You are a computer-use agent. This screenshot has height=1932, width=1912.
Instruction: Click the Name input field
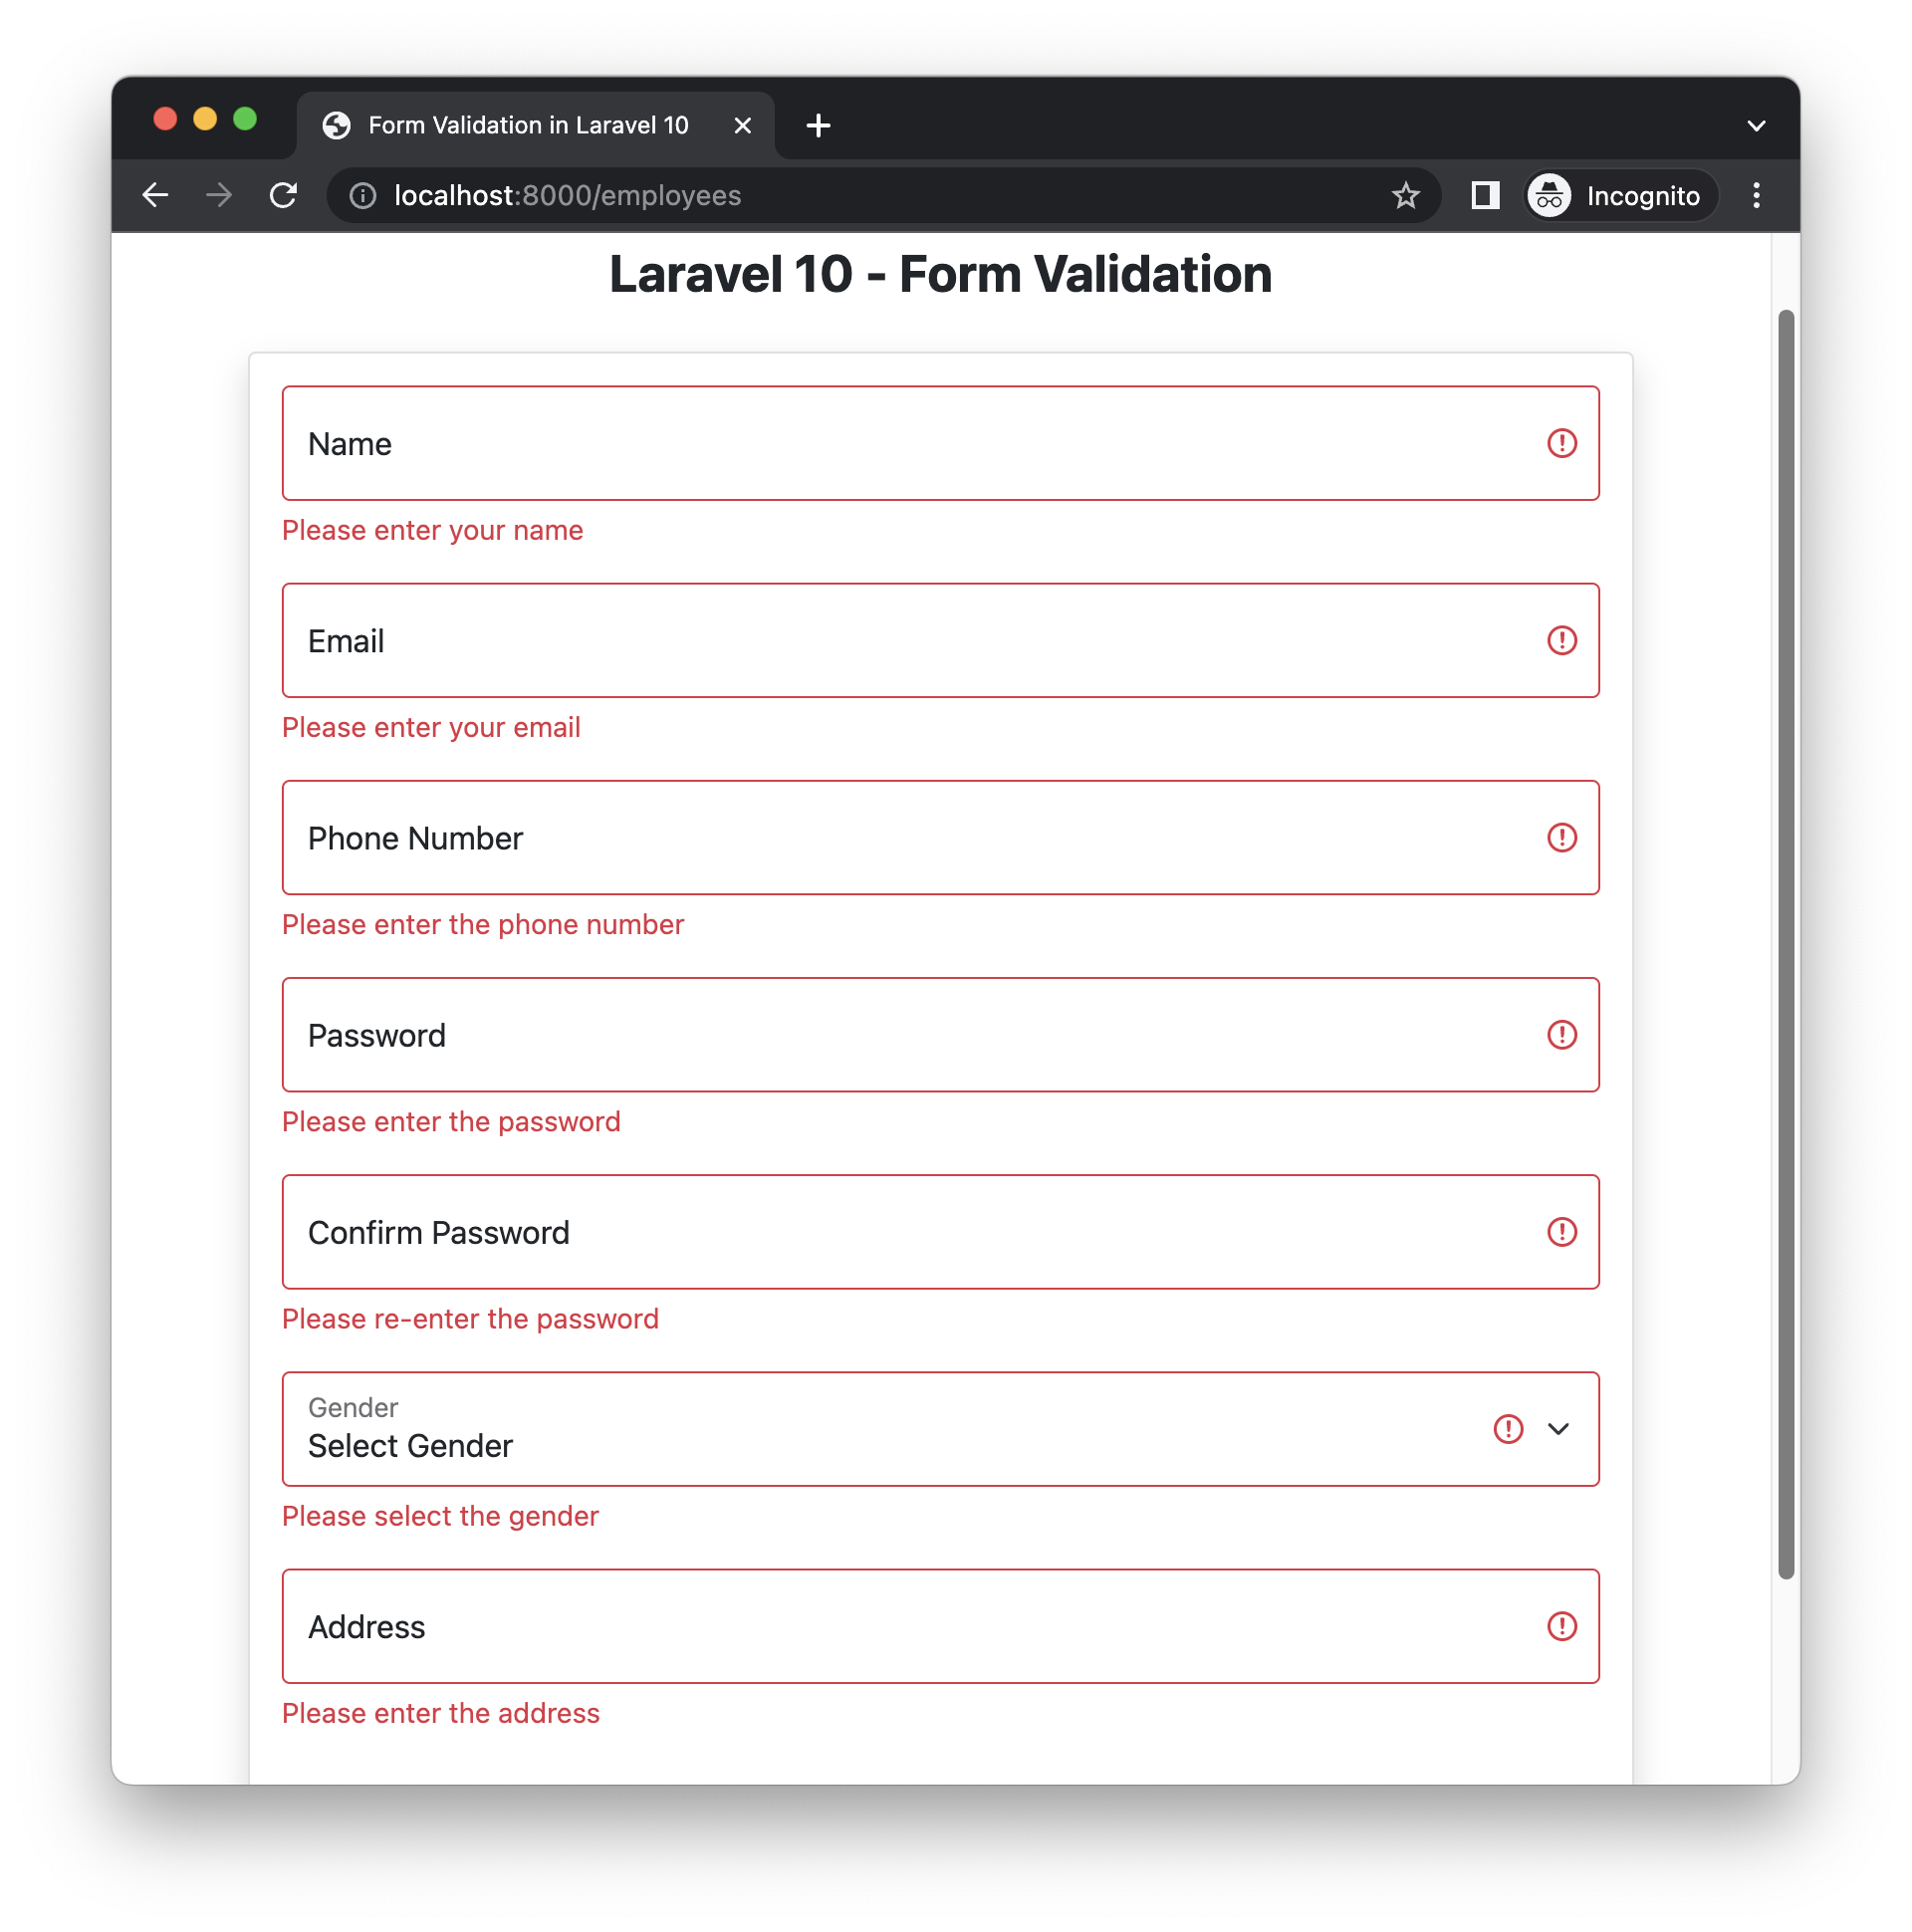click(942, 443)
